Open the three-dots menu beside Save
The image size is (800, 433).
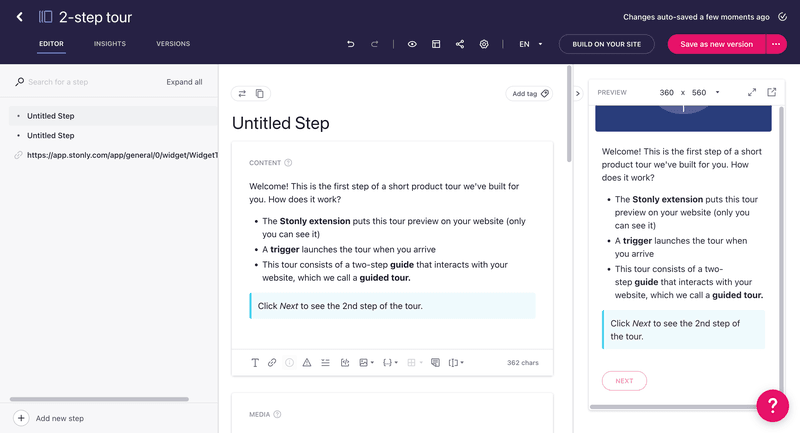pyautogui.click(x=776, y=44)
